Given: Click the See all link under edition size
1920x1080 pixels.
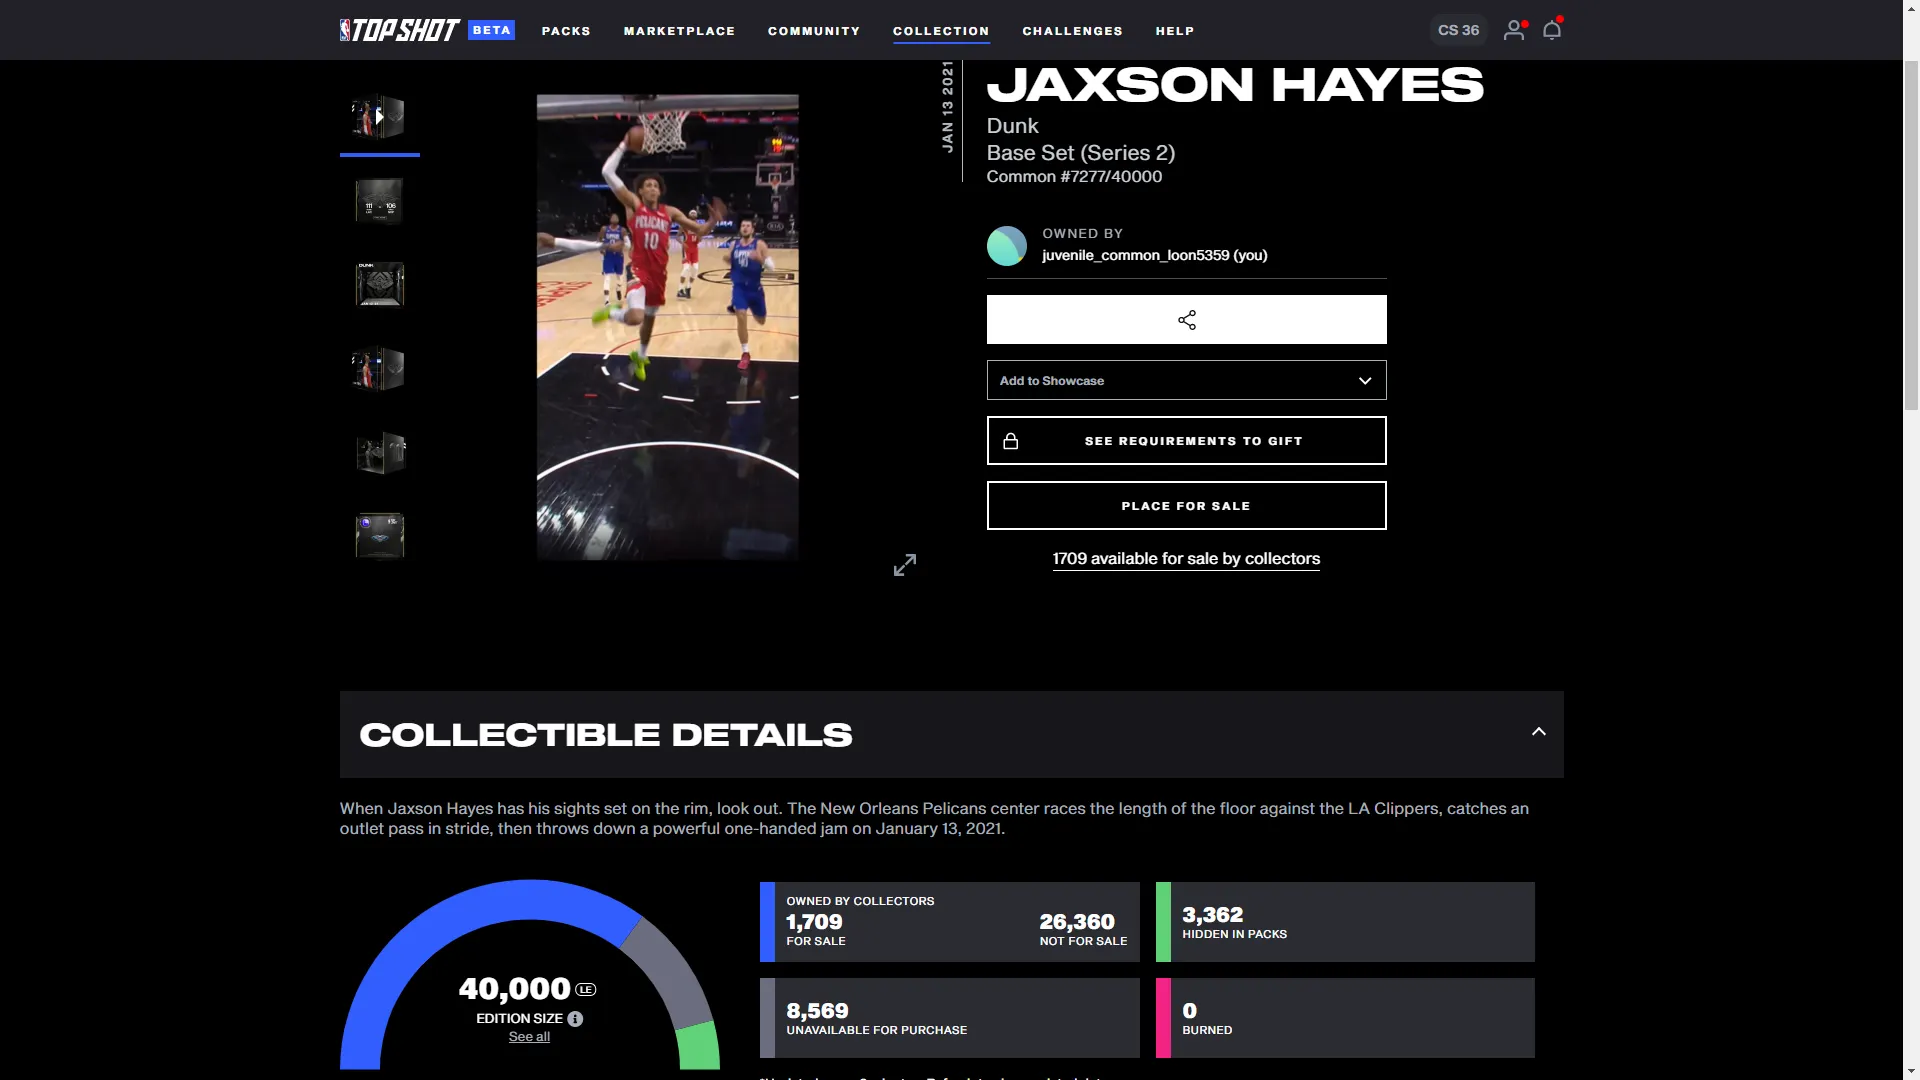Looking at the screenshot, I should tap(528, 1036).
